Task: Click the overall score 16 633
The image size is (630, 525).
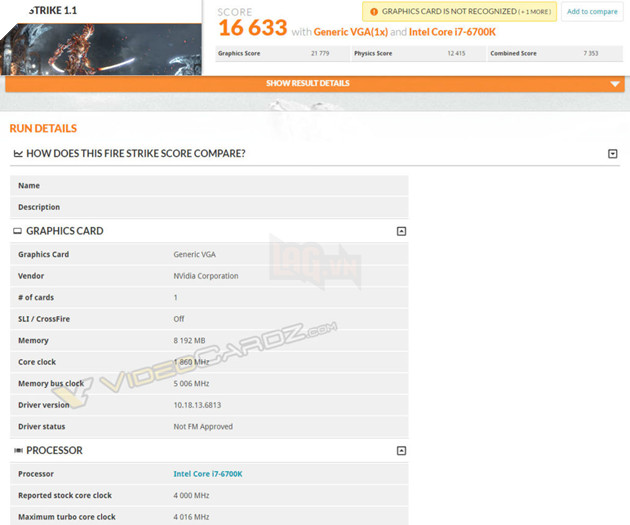Action: [253, 28]
